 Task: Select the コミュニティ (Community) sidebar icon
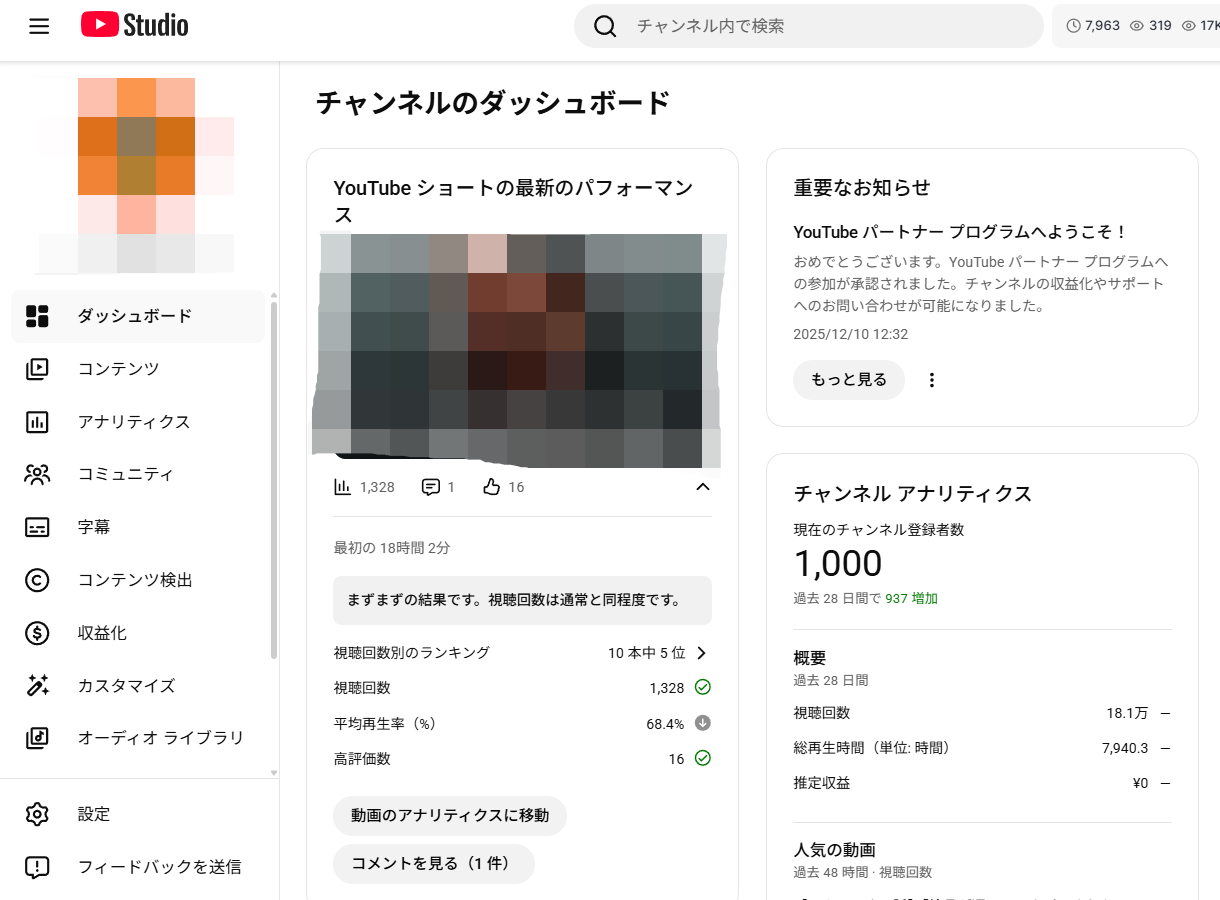click(37, 474)
